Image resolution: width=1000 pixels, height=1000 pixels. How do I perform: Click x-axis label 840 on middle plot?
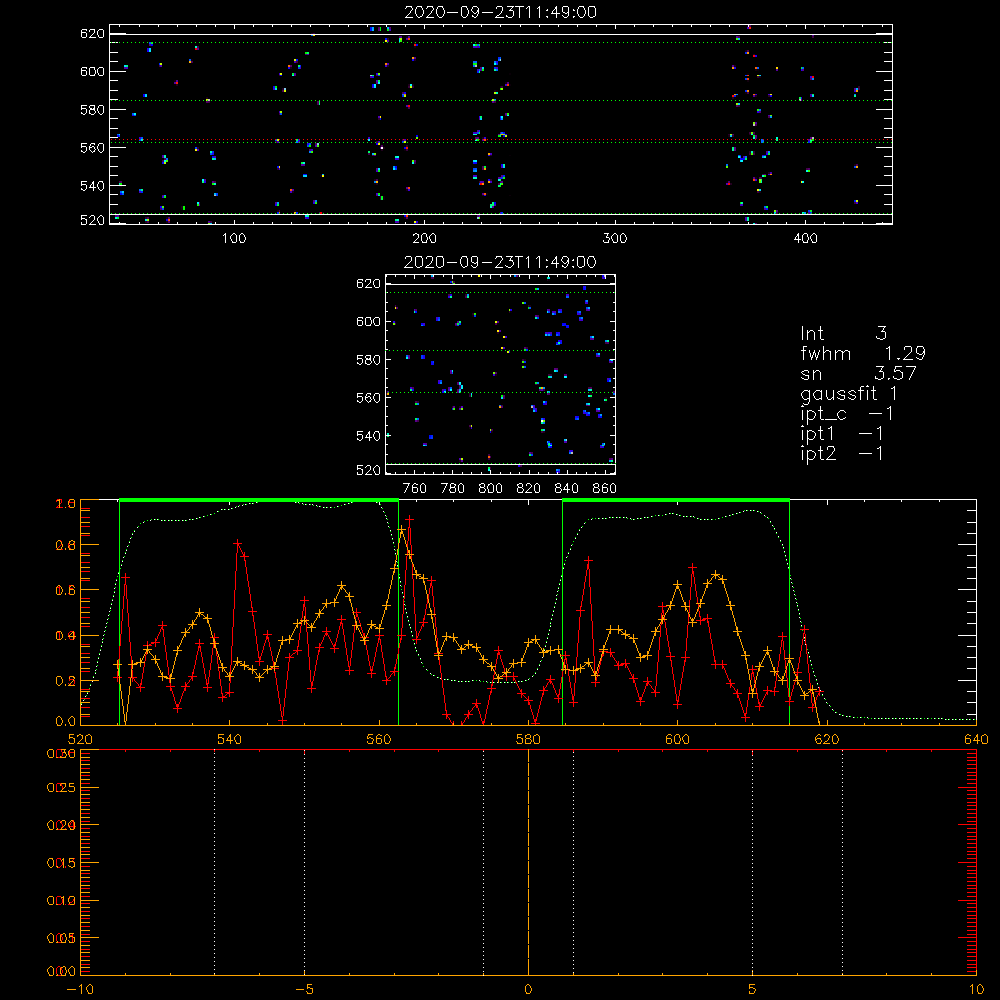[x=566, y=489]
